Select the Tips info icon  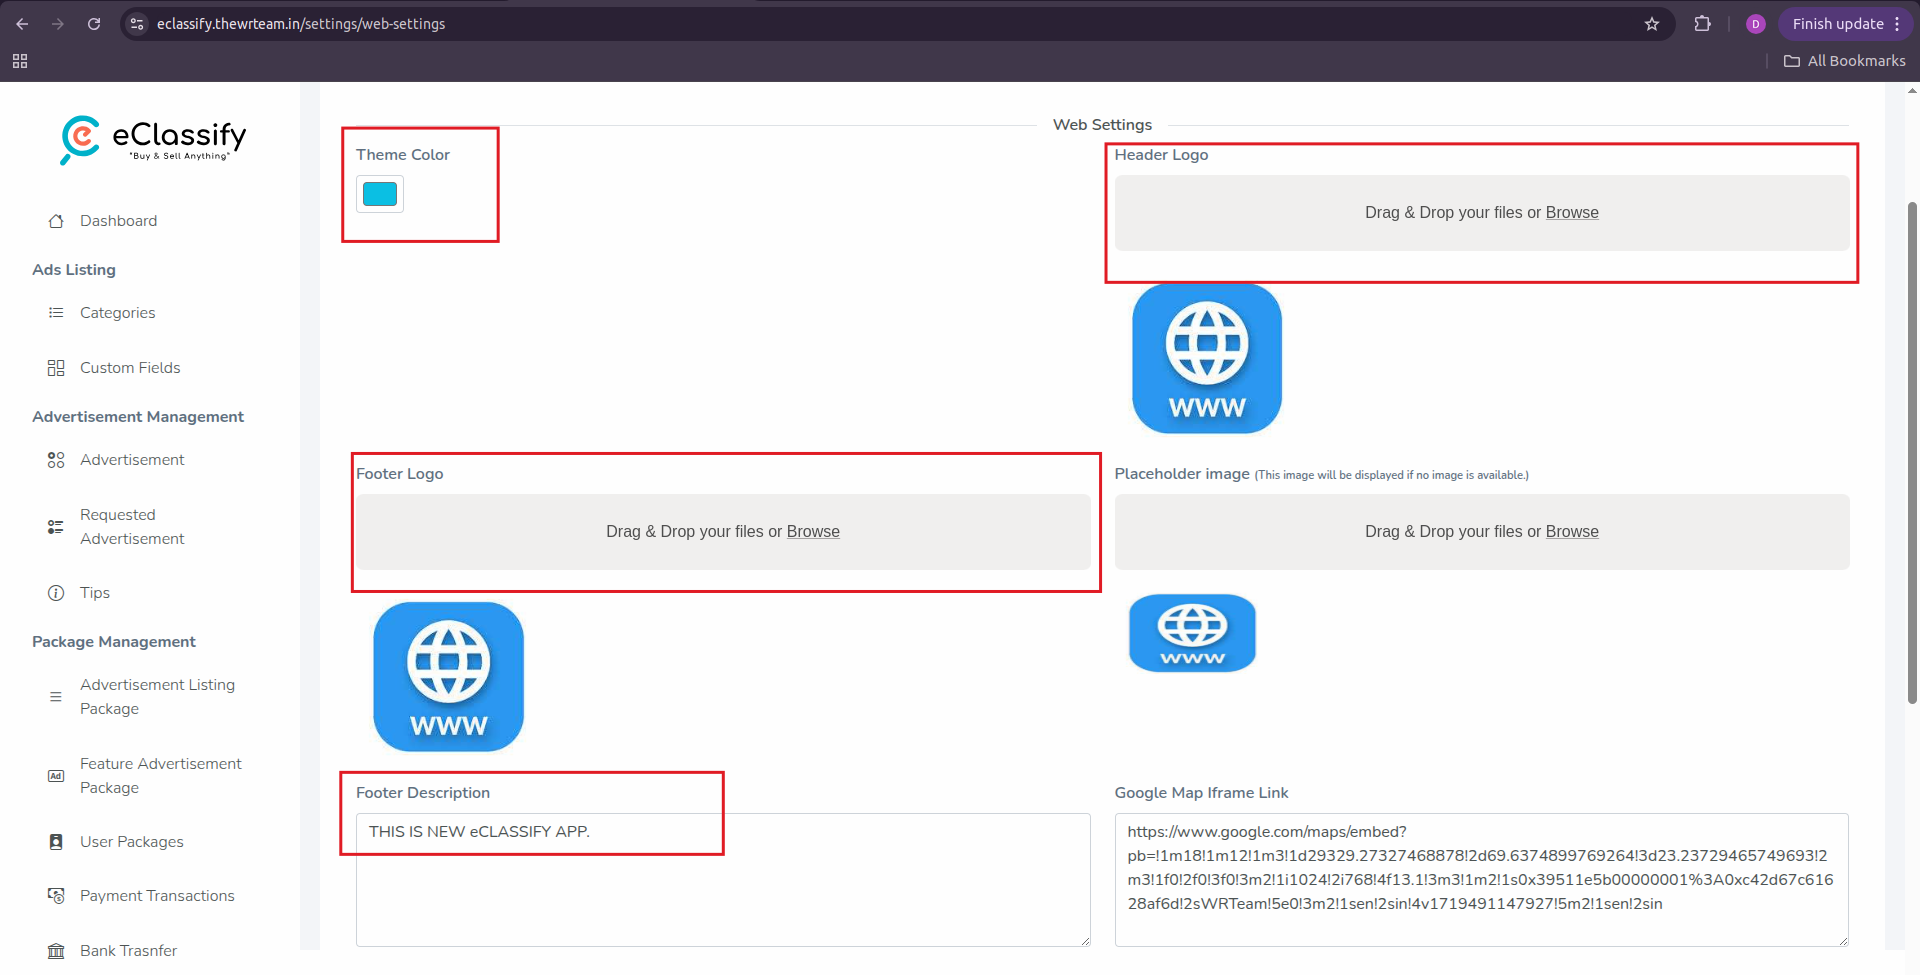[56, 592]
